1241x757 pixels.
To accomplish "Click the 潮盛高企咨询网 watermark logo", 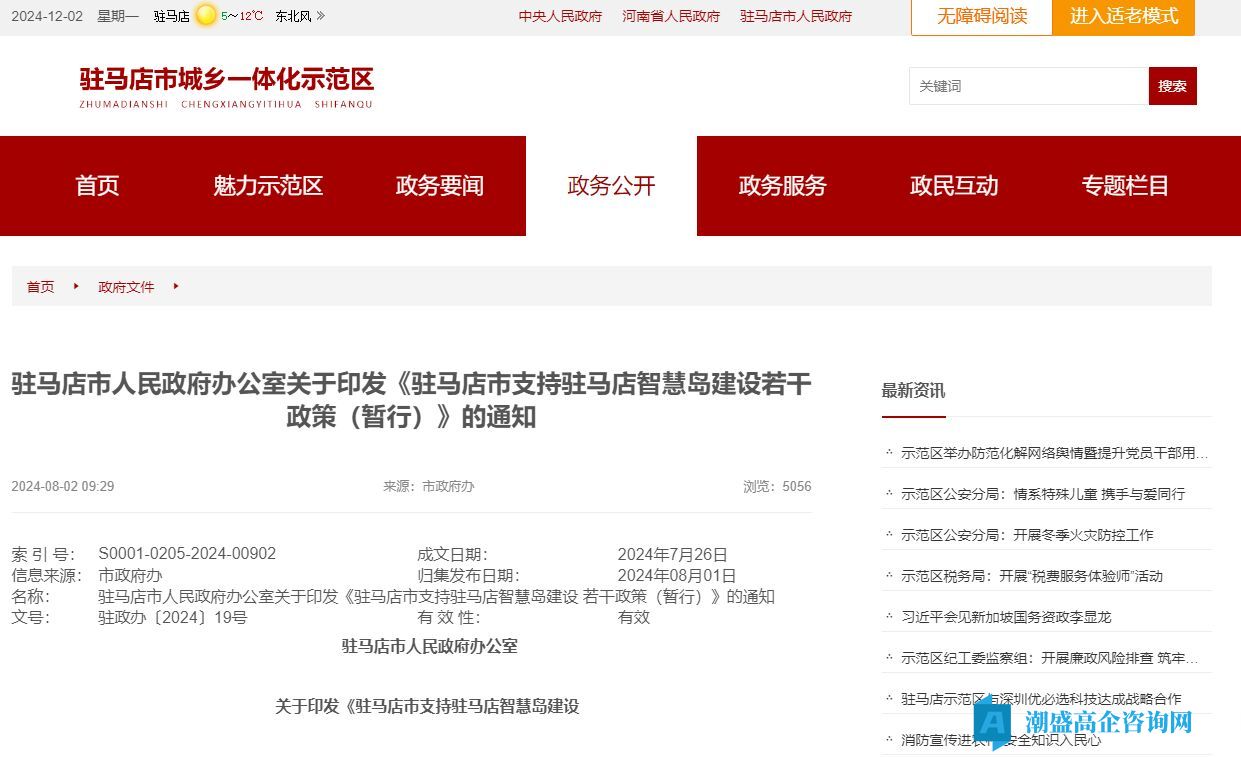I will [x=1085, y=722].
